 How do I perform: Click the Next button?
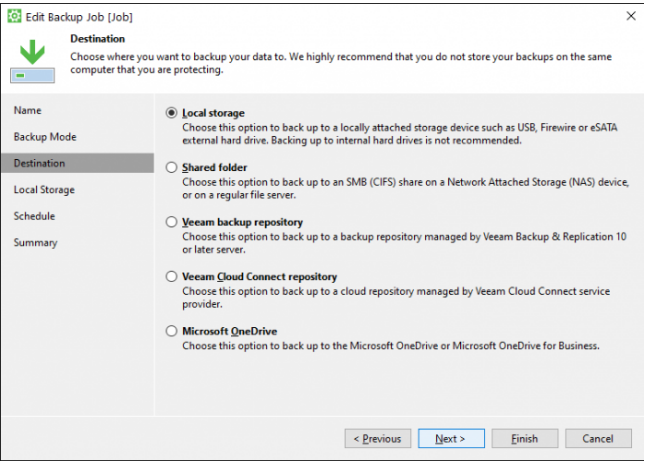pyautogui.click(x=451, y=438)
